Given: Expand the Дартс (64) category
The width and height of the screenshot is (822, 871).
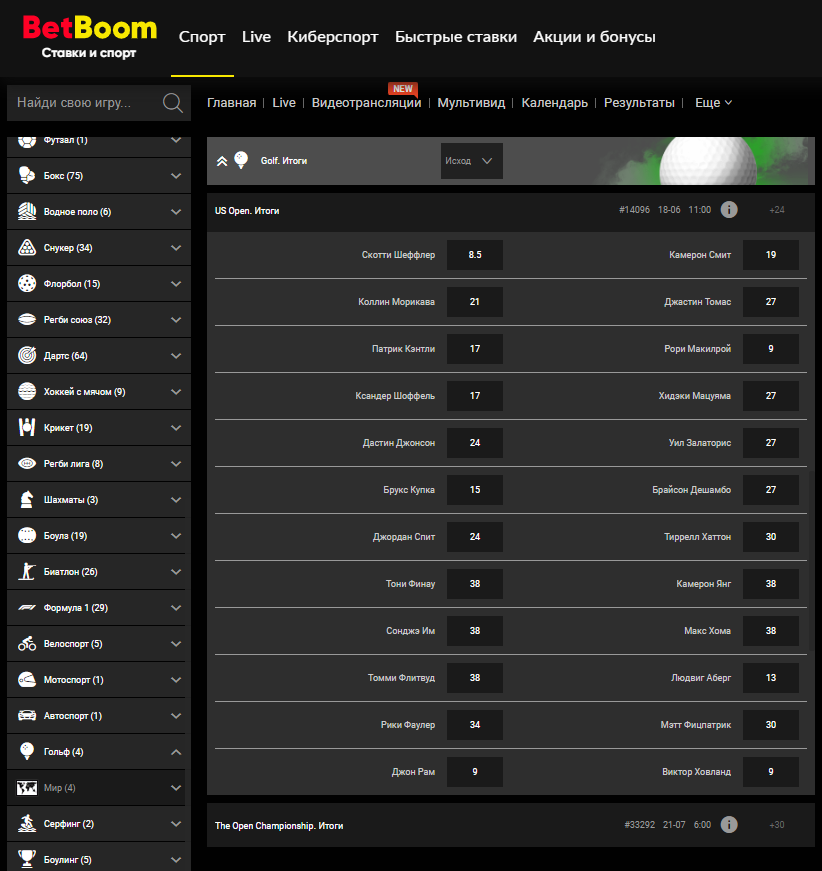Looking at the screenshot, I should [176, 356].
